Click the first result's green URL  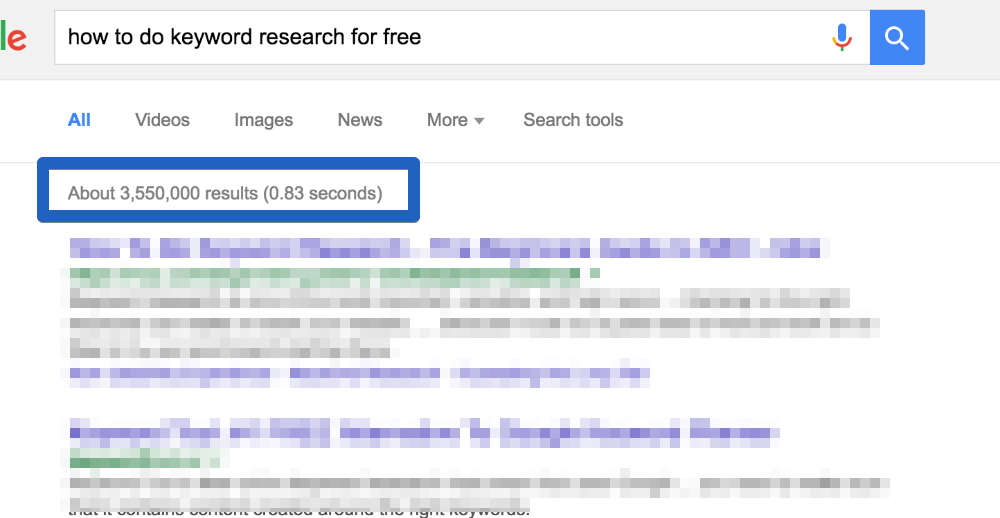click(x=324, y=274)
